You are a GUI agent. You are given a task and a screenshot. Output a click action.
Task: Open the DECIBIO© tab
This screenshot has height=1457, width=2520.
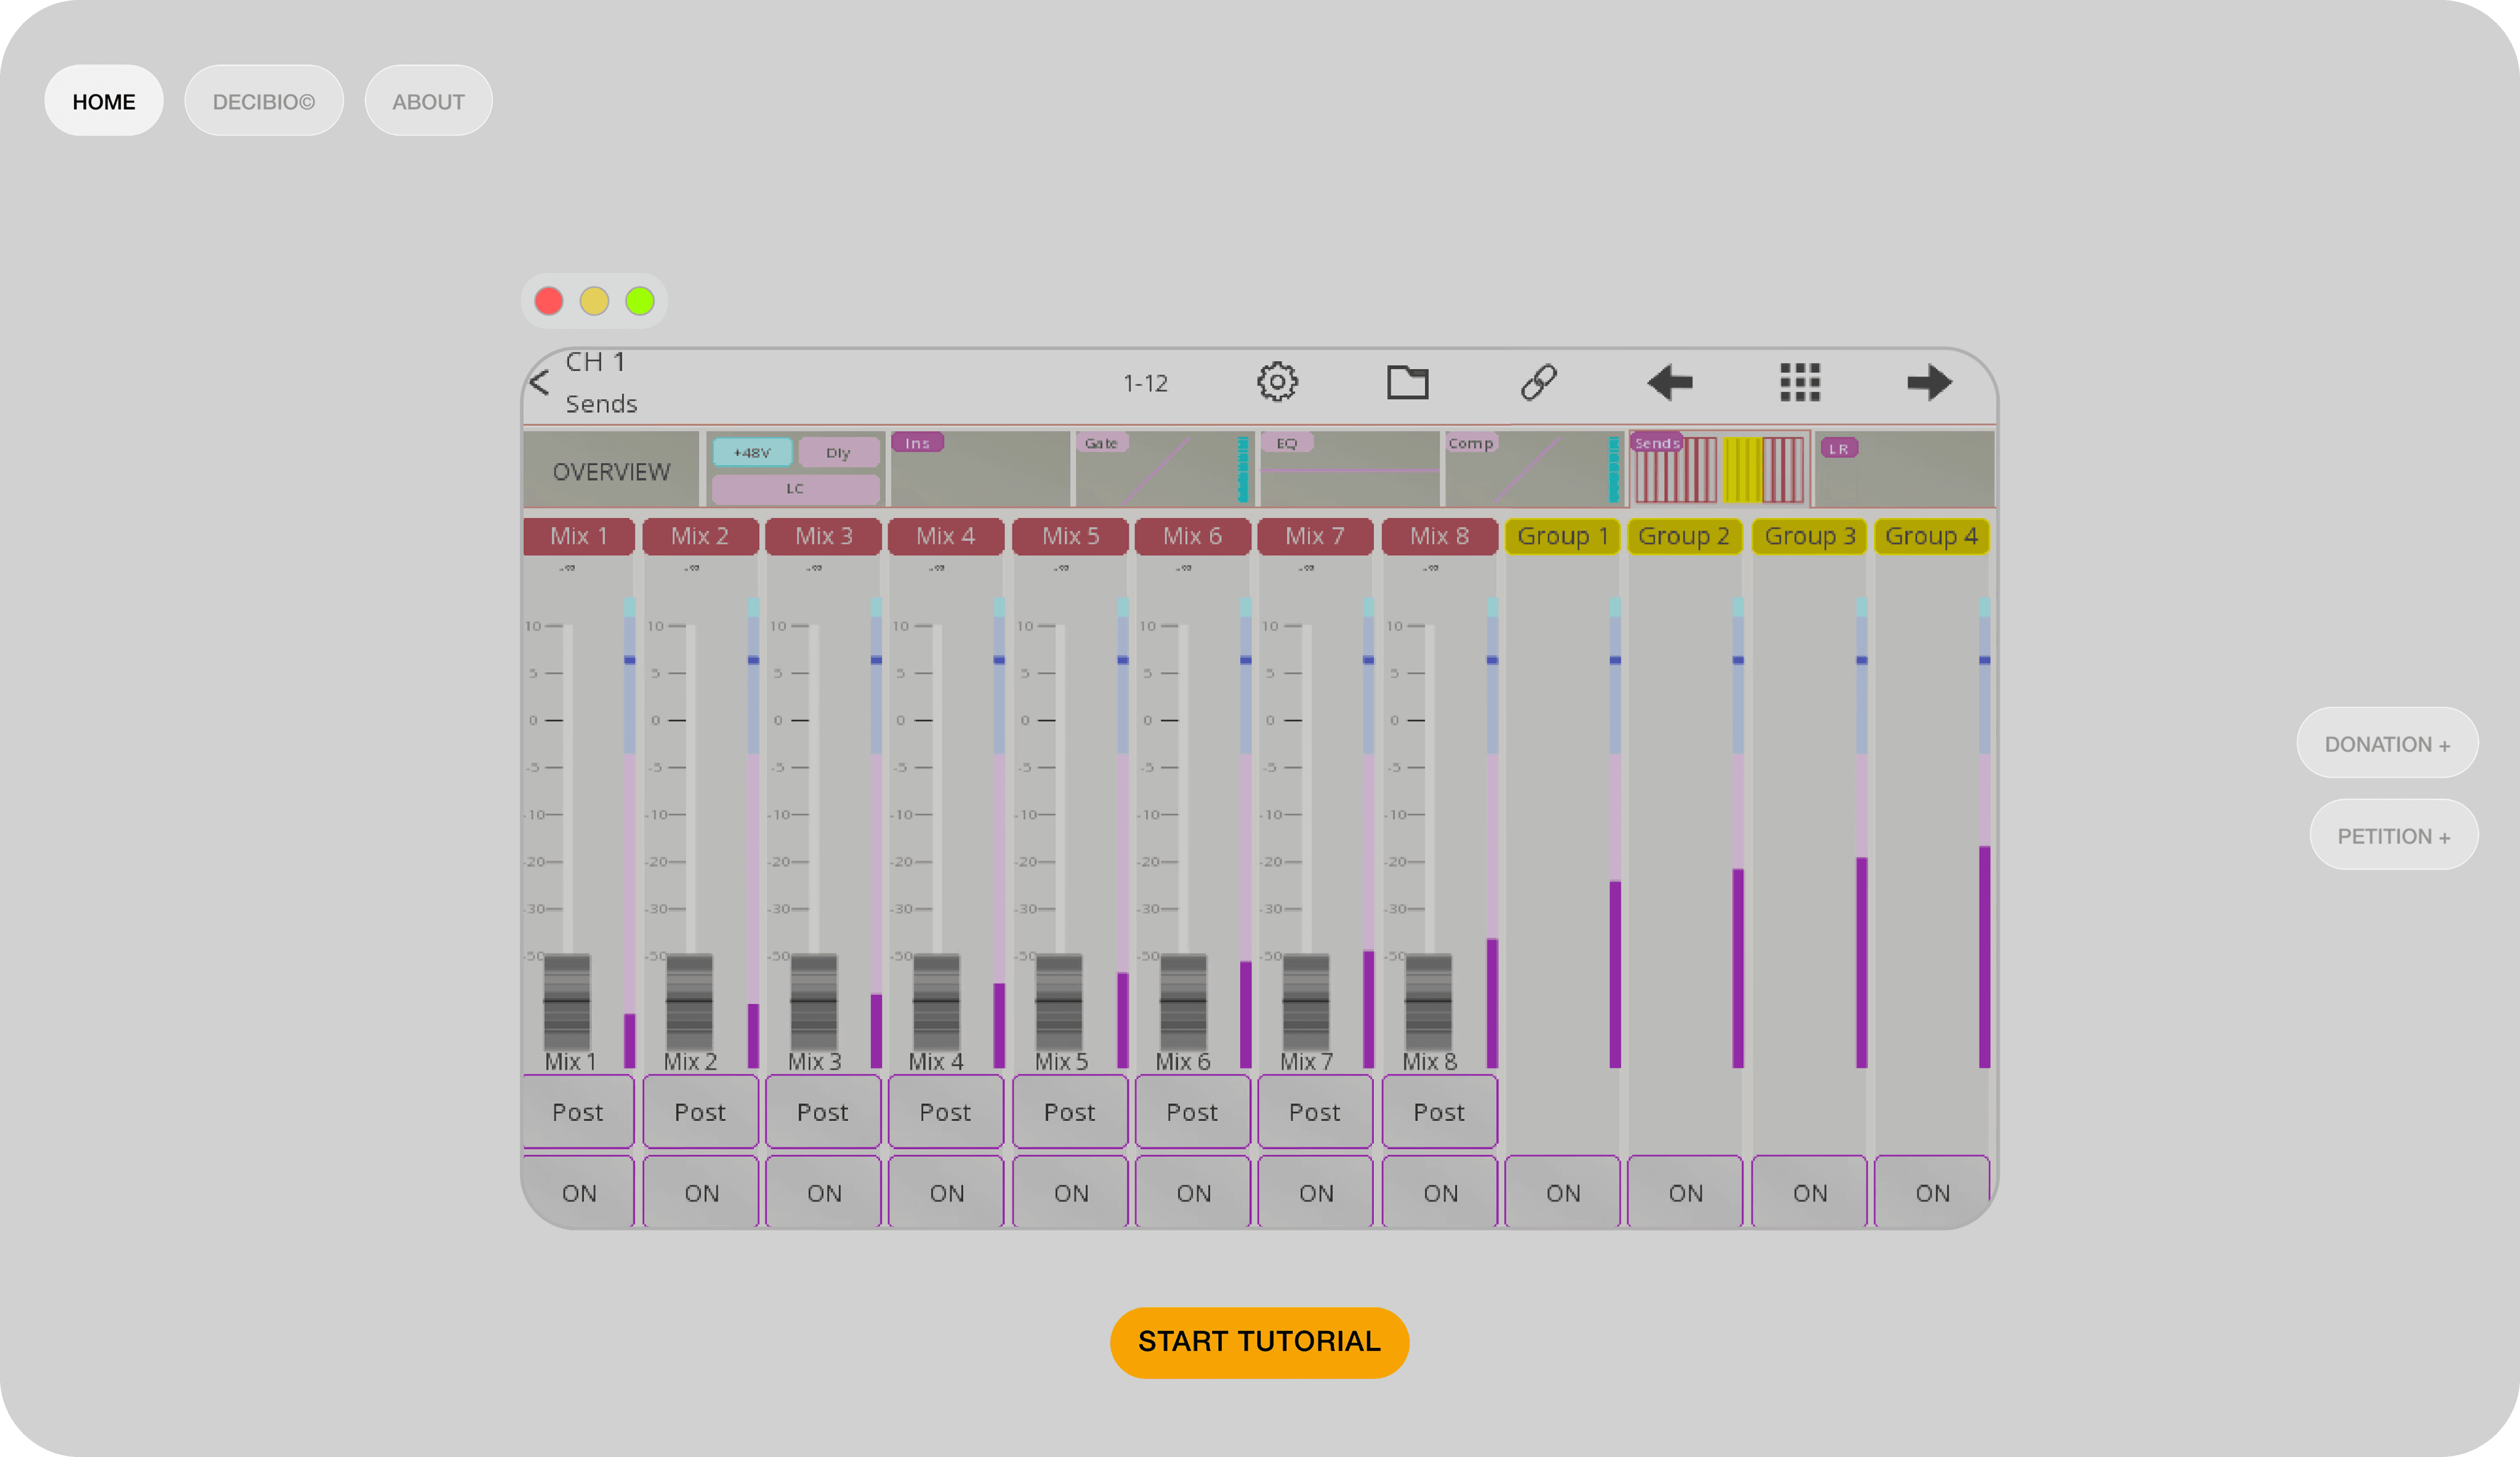click(x=263, y=101)
